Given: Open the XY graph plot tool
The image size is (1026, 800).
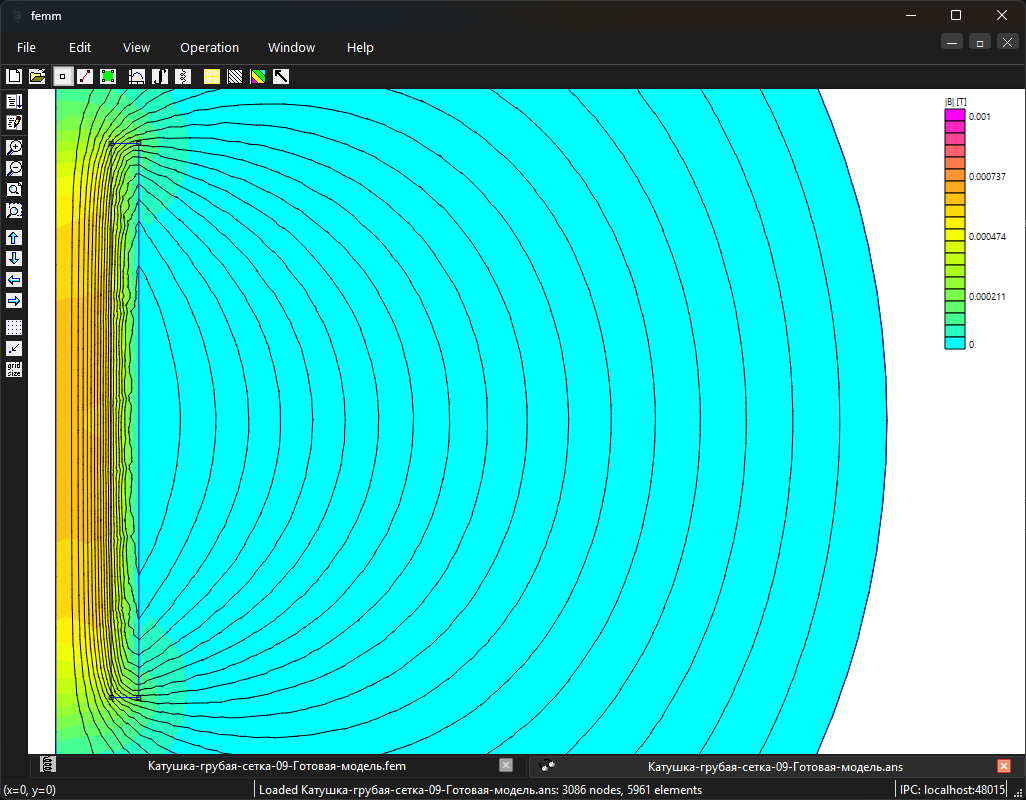Looking at the screenshot, I should [136, 77].
